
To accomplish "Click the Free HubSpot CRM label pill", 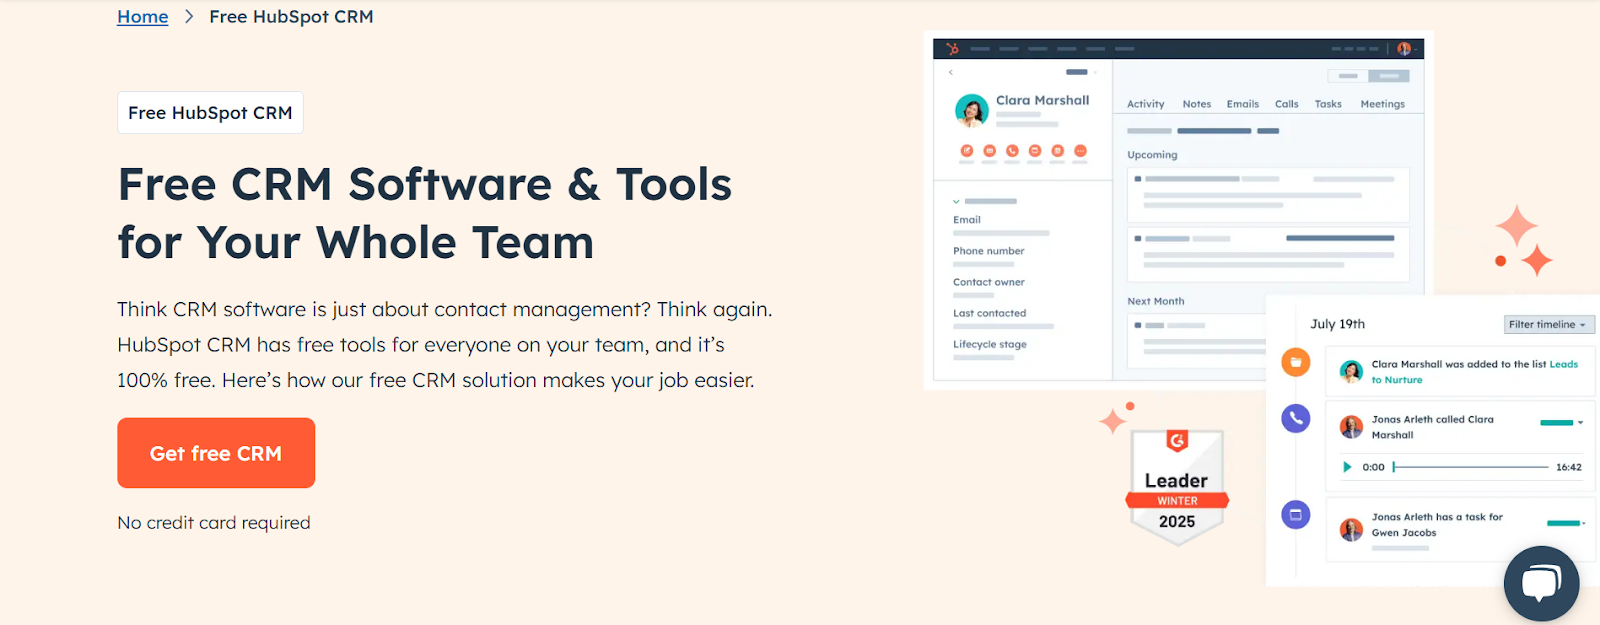I will click(x=210, y=113).
